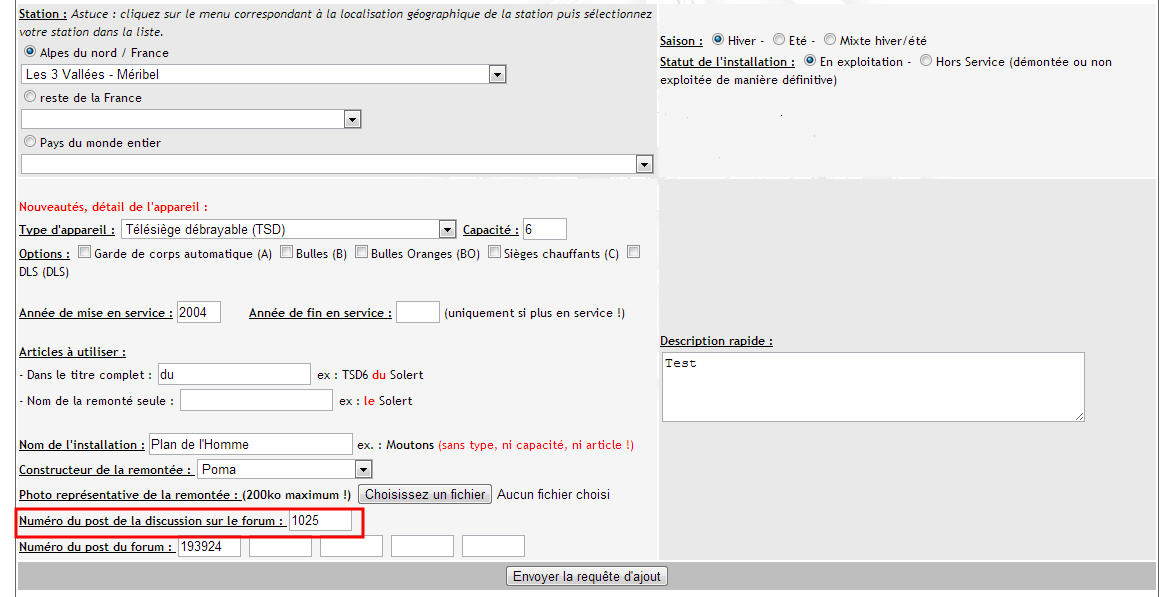
Task: Expand the 'Pays du monde entier' dropdown list
Action: click(337, 164)
